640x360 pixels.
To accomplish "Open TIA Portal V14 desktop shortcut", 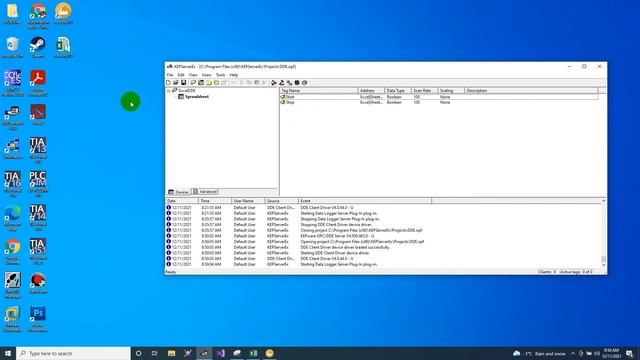I will click(x=38, y=218).
